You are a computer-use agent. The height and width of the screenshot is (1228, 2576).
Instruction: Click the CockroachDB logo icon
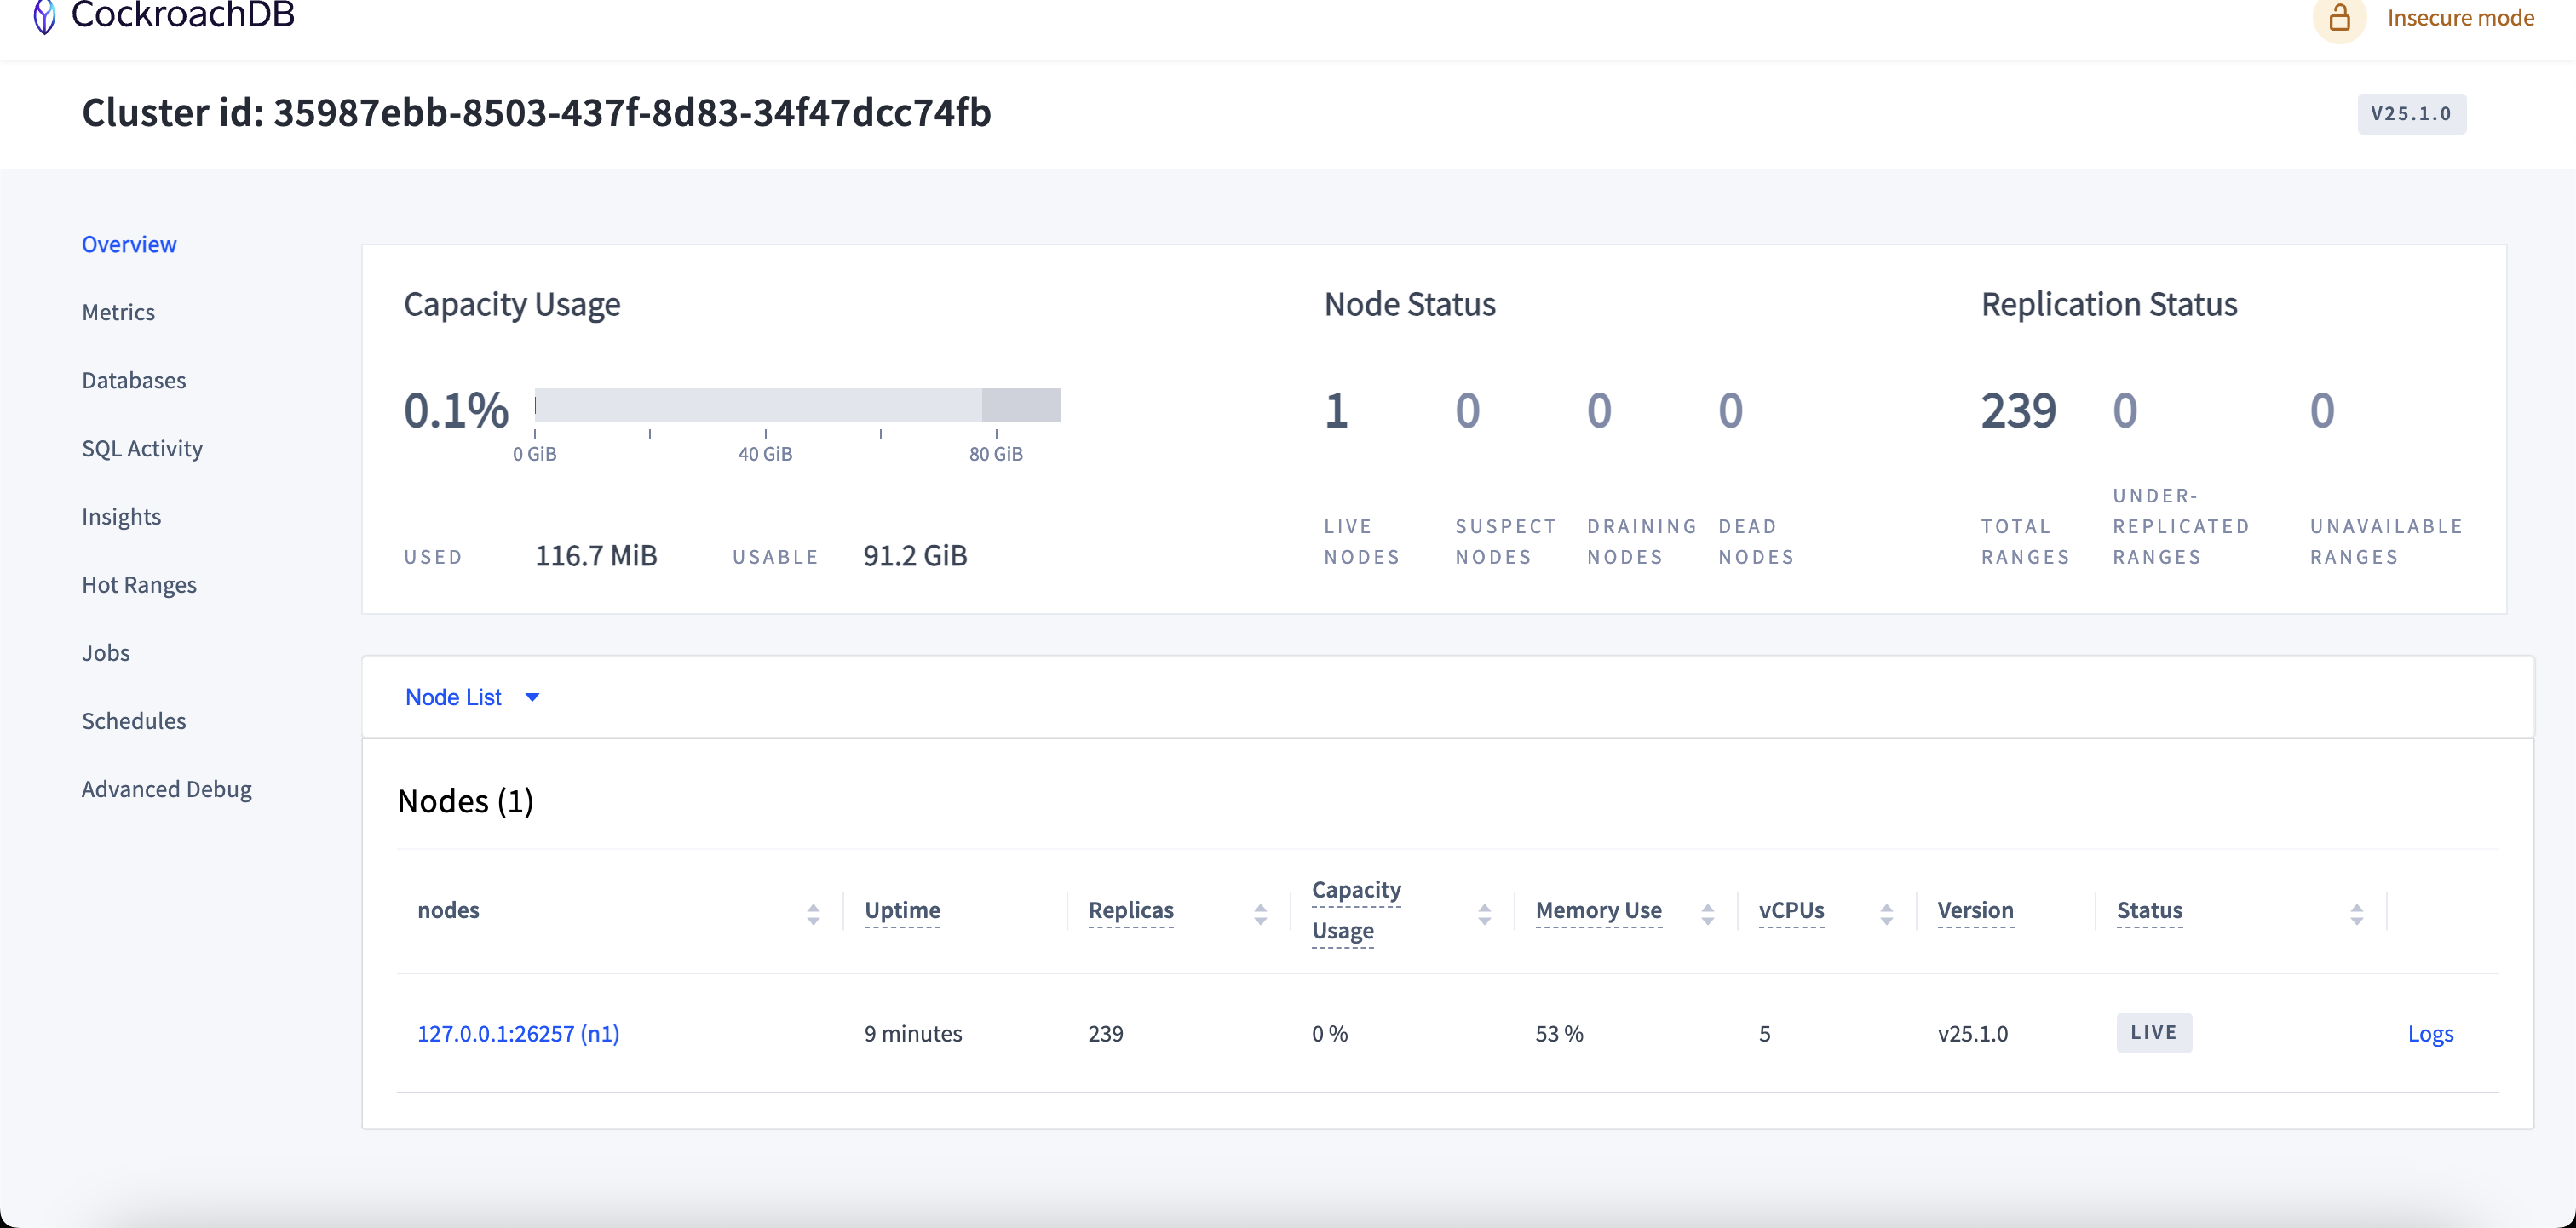(x=44, y=16)
